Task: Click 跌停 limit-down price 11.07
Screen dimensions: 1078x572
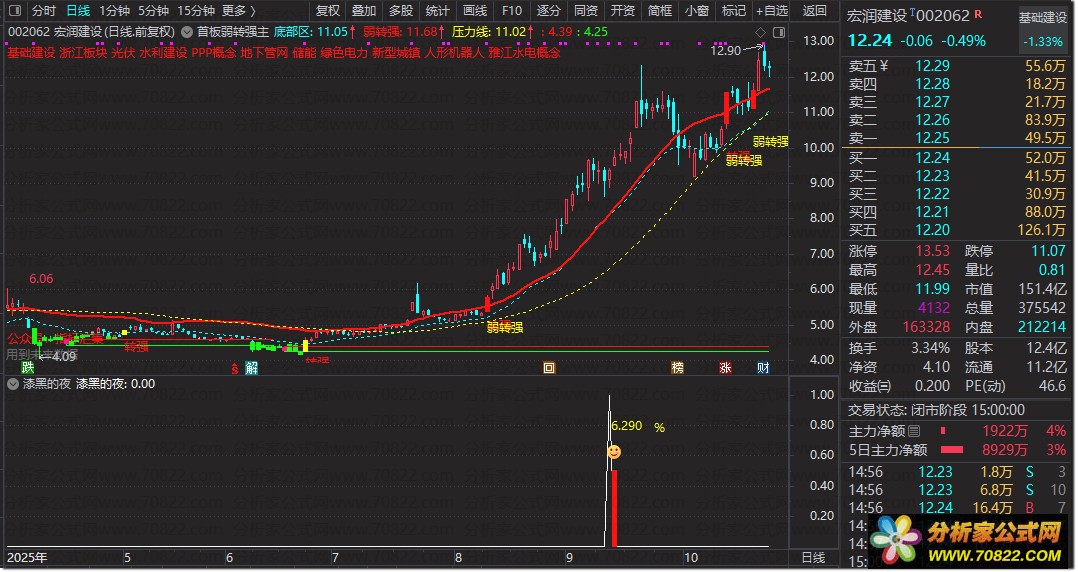Action: [x=1048, y=252]
